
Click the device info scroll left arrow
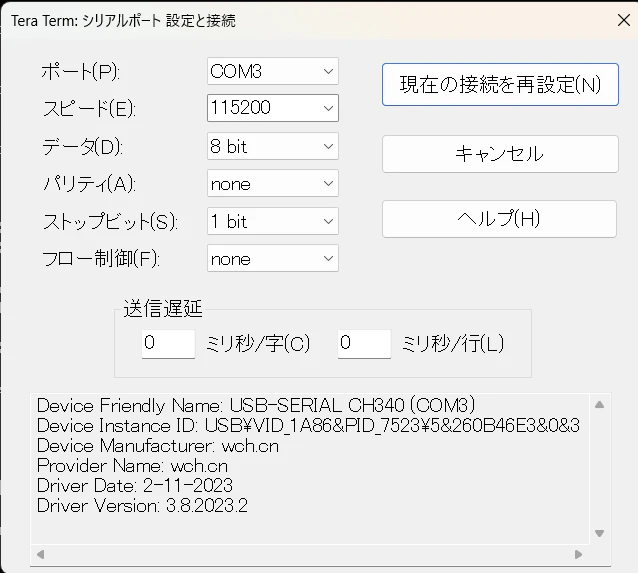coord(40,554)
